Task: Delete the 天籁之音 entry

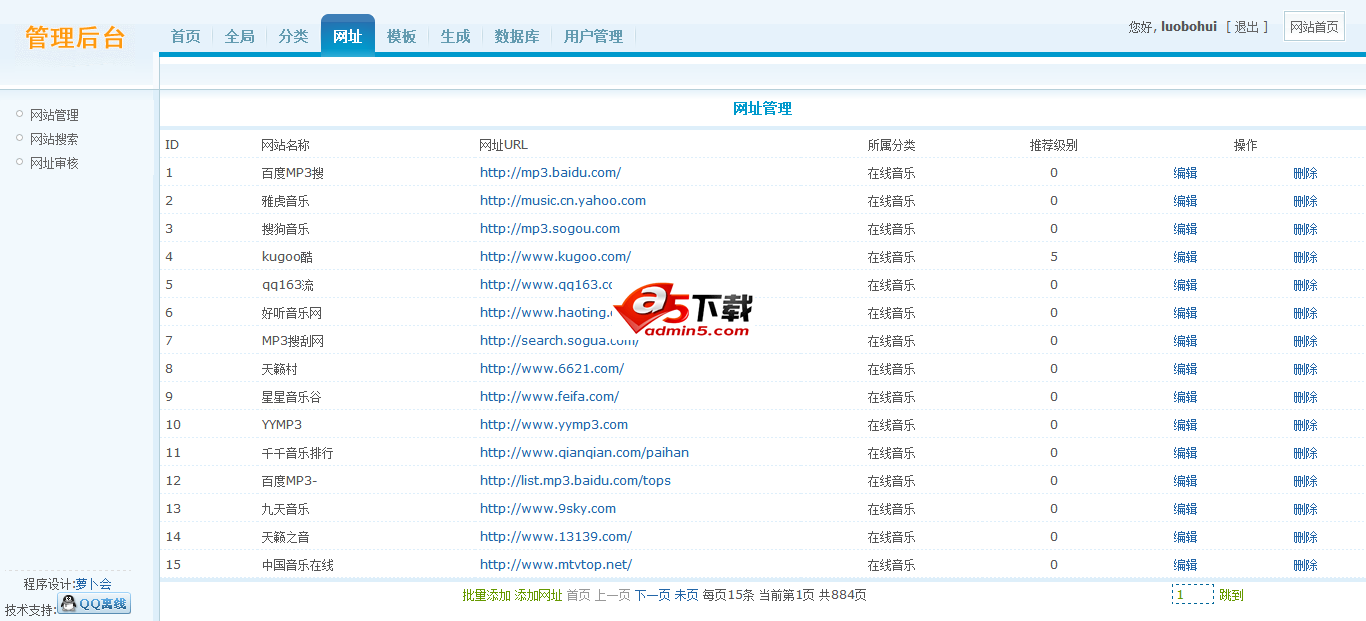Action: pyautogui.click(x=1305, y=537)
